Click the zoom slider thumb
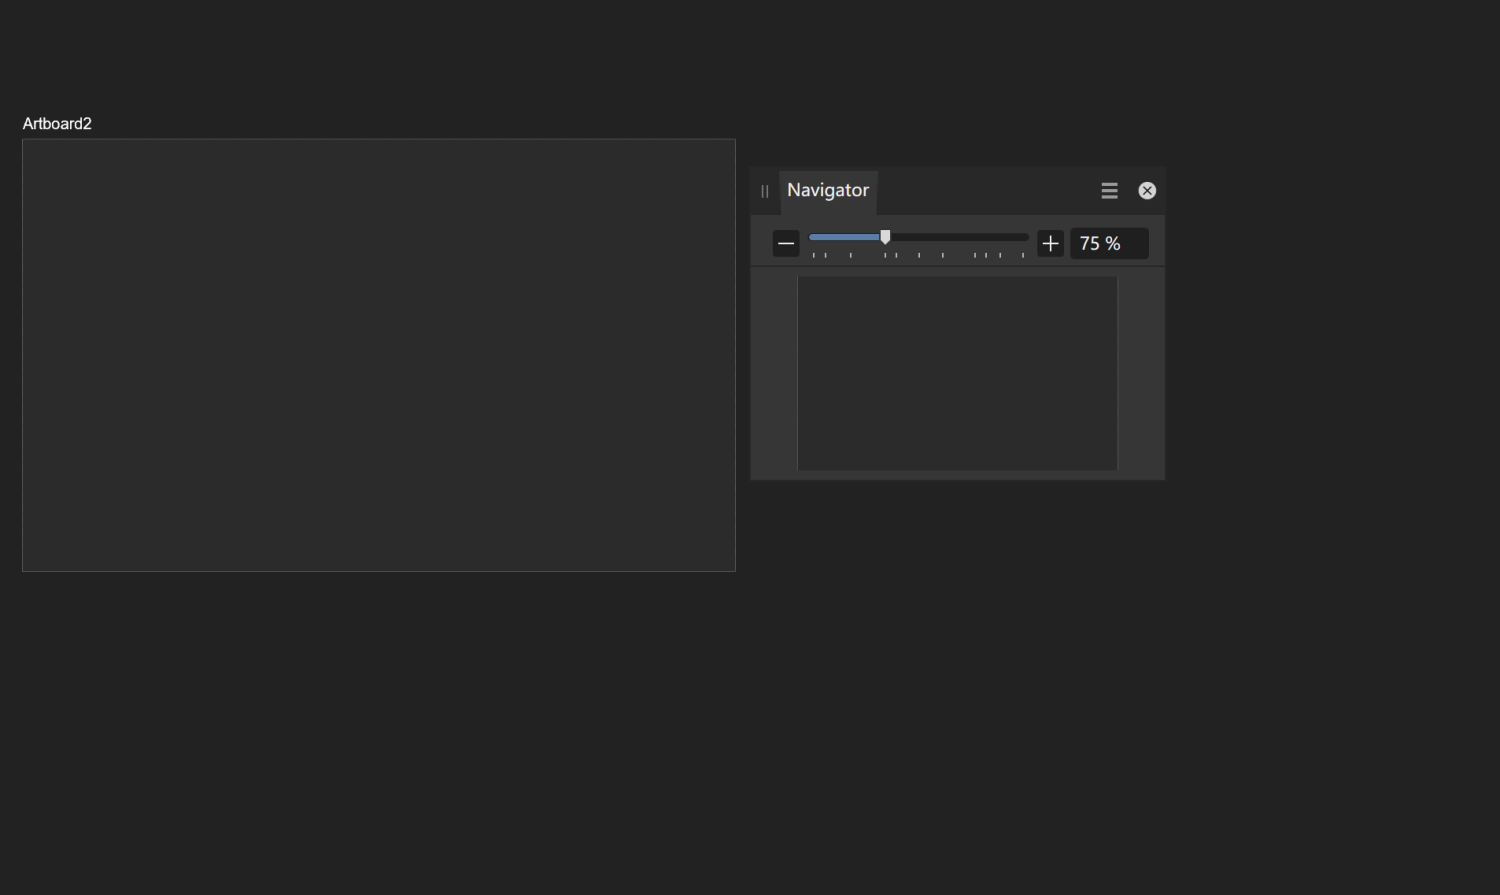The image size is (1500, 895). (x=884, y=237)
